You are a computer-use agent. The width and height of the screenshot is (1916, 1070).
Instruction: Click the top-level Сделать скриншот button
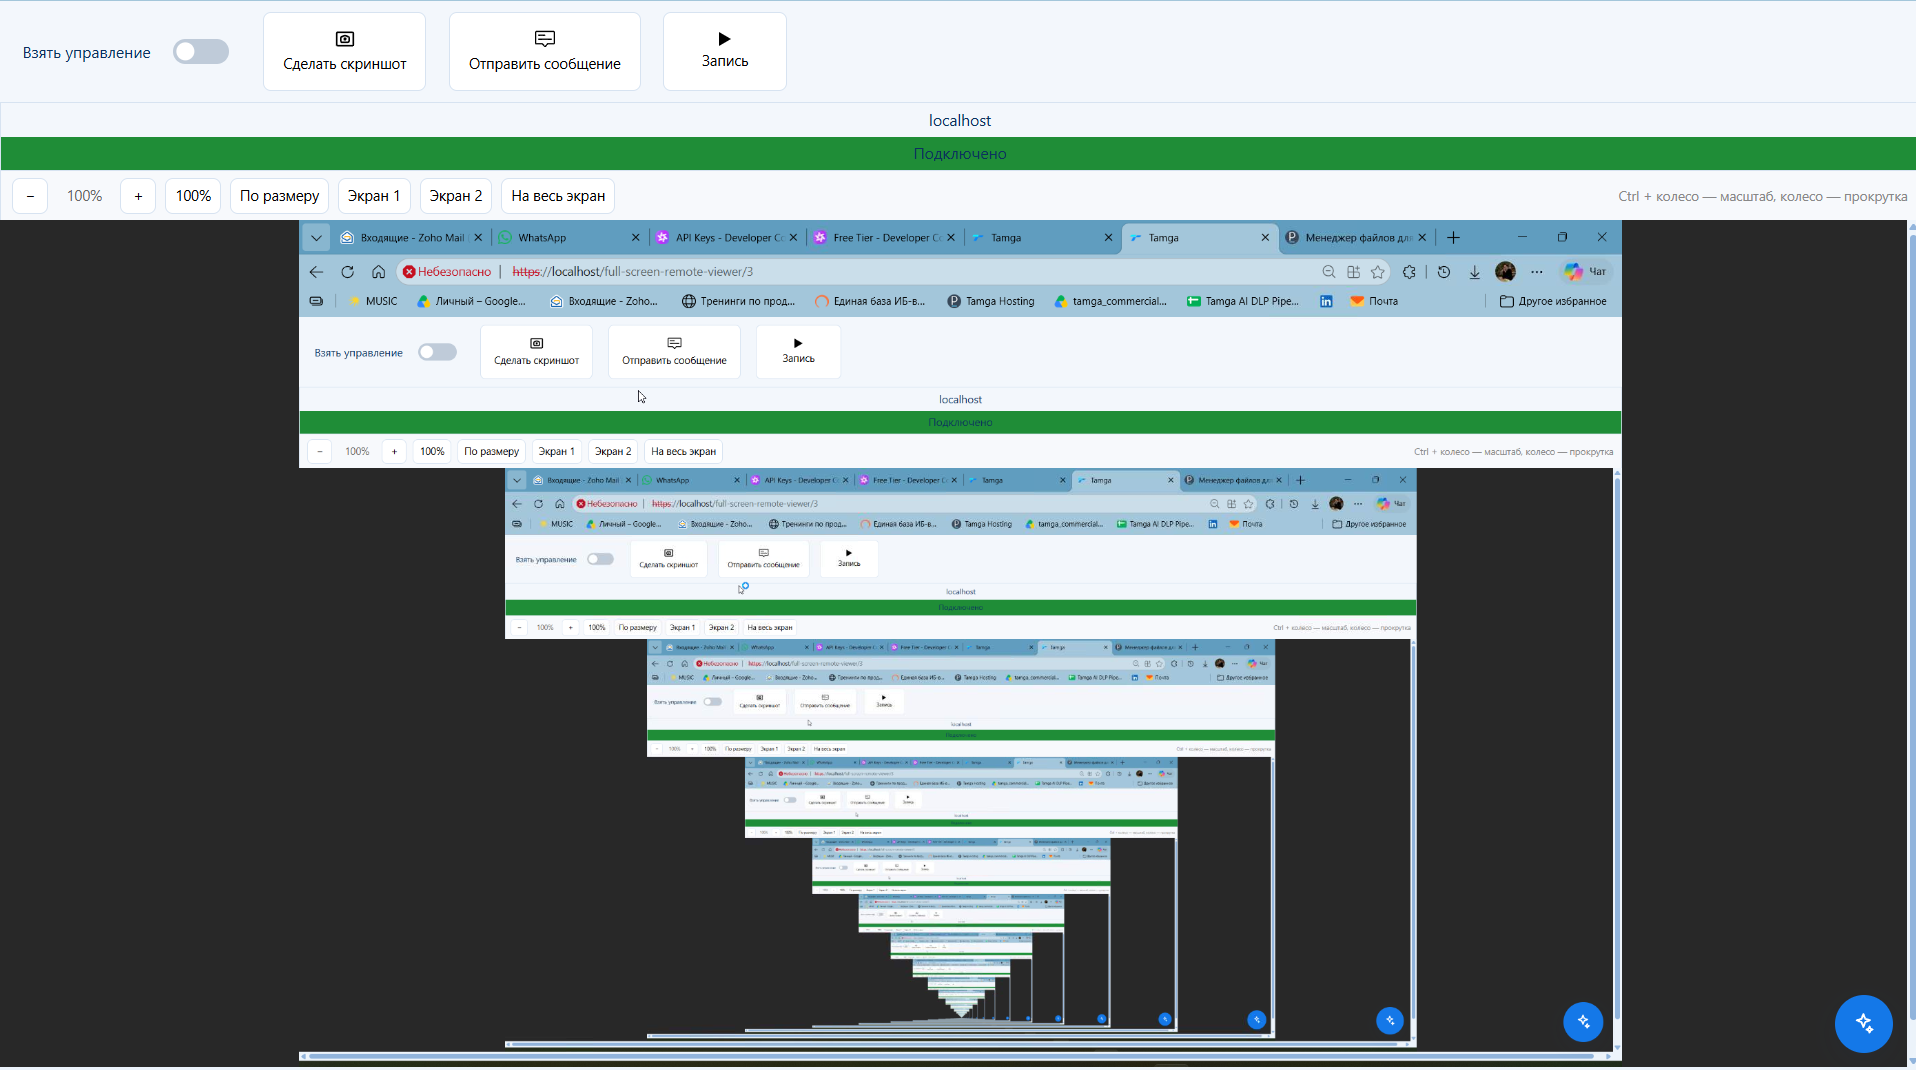pyautogui.click(x=344, y=52)
